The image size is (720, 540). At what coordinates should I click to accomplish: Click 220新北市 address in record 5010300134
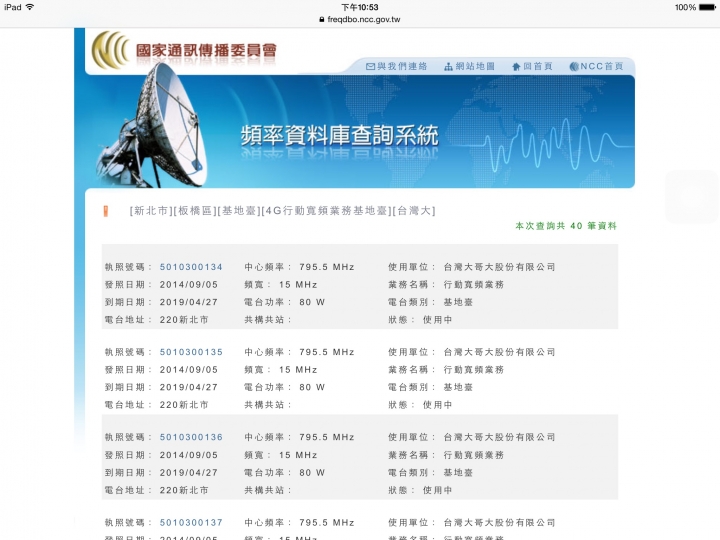click(x=184, y=320)
